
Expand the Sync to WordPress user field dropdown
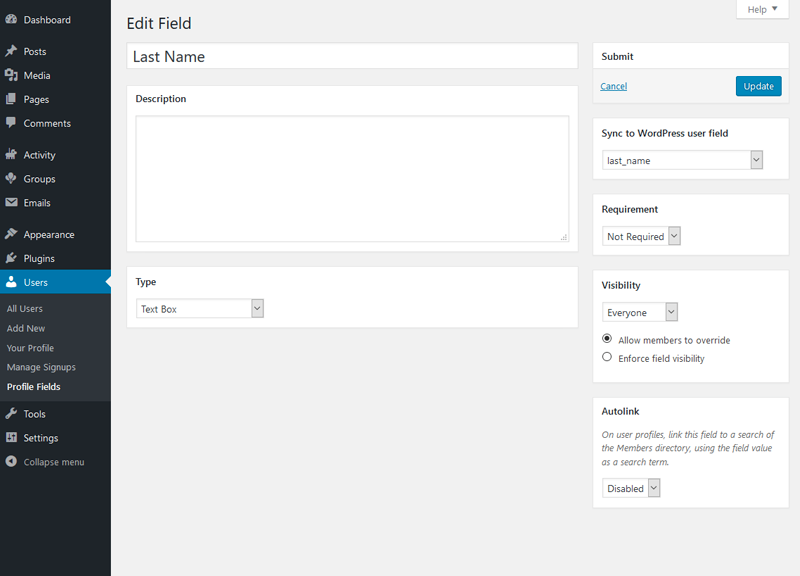[x=682, y=160]
